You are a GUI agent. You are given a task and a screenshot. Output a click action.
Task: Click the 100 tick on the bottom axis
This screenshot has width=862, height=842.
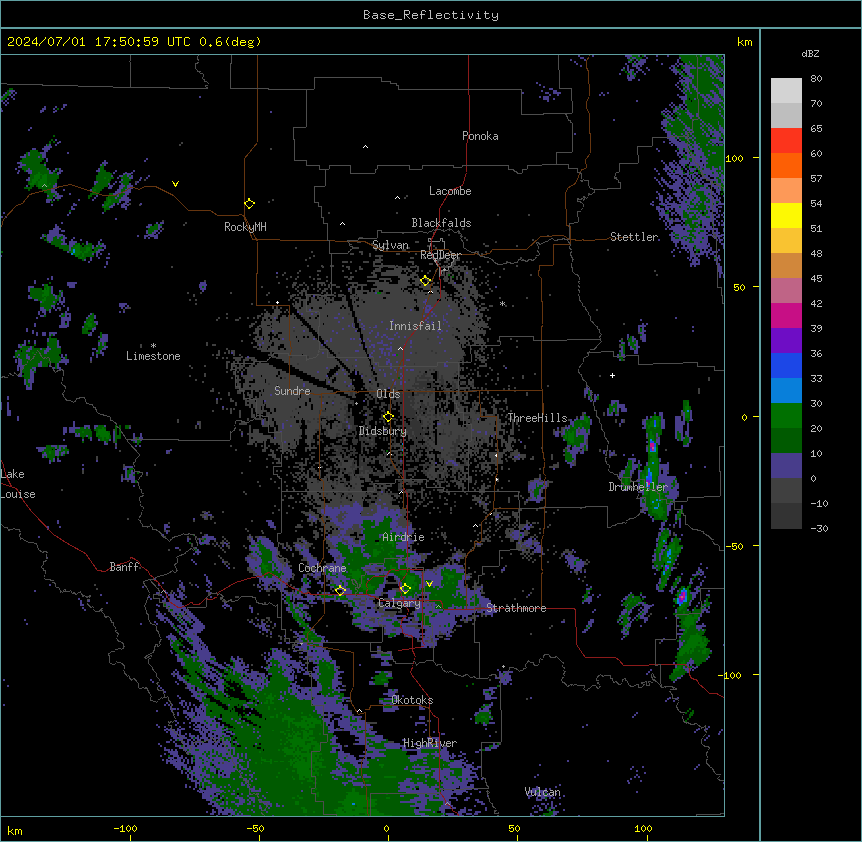pyautogui.click(x=643, y=829)
